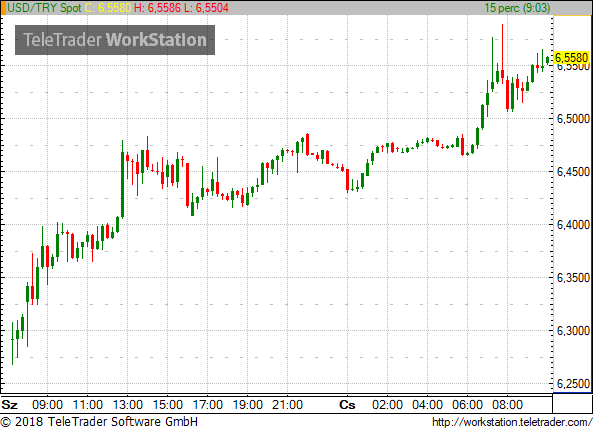Click the Cs day marker on time axis
The height and width of the screenshot is (431, 593).
[x=347, y=405]
